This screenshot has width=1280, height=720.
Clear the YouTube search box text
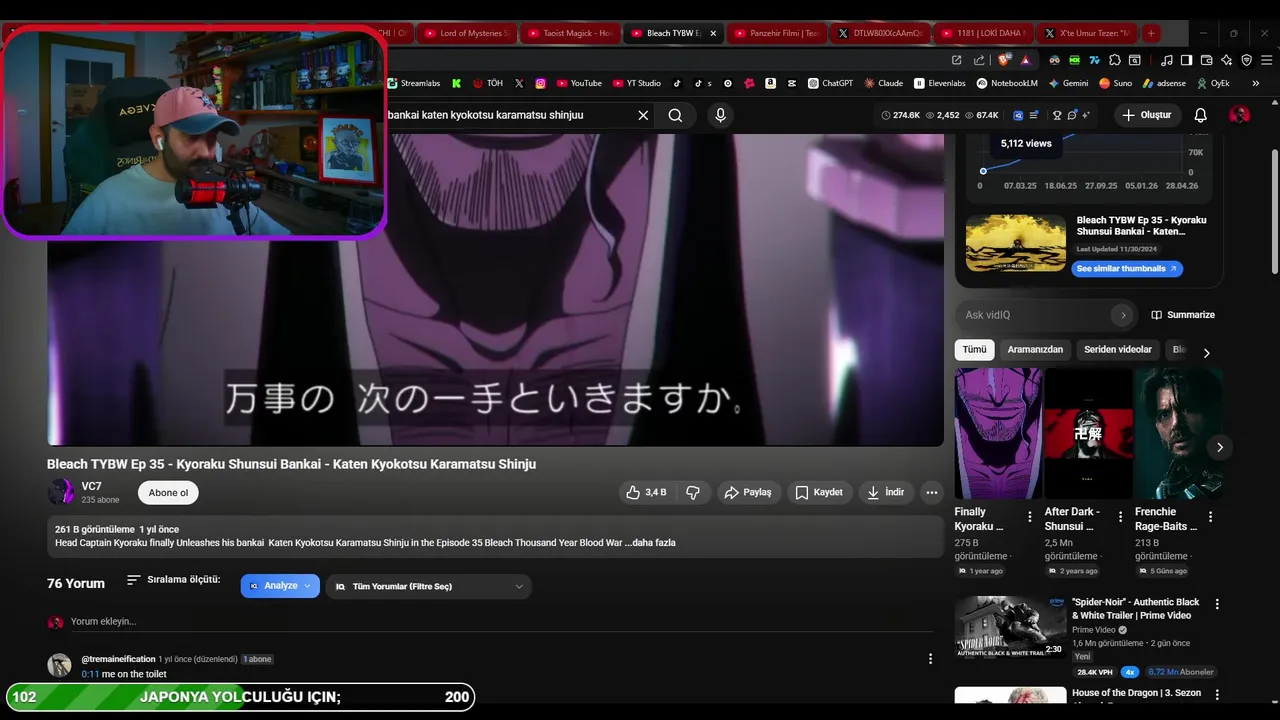[643, 115]
